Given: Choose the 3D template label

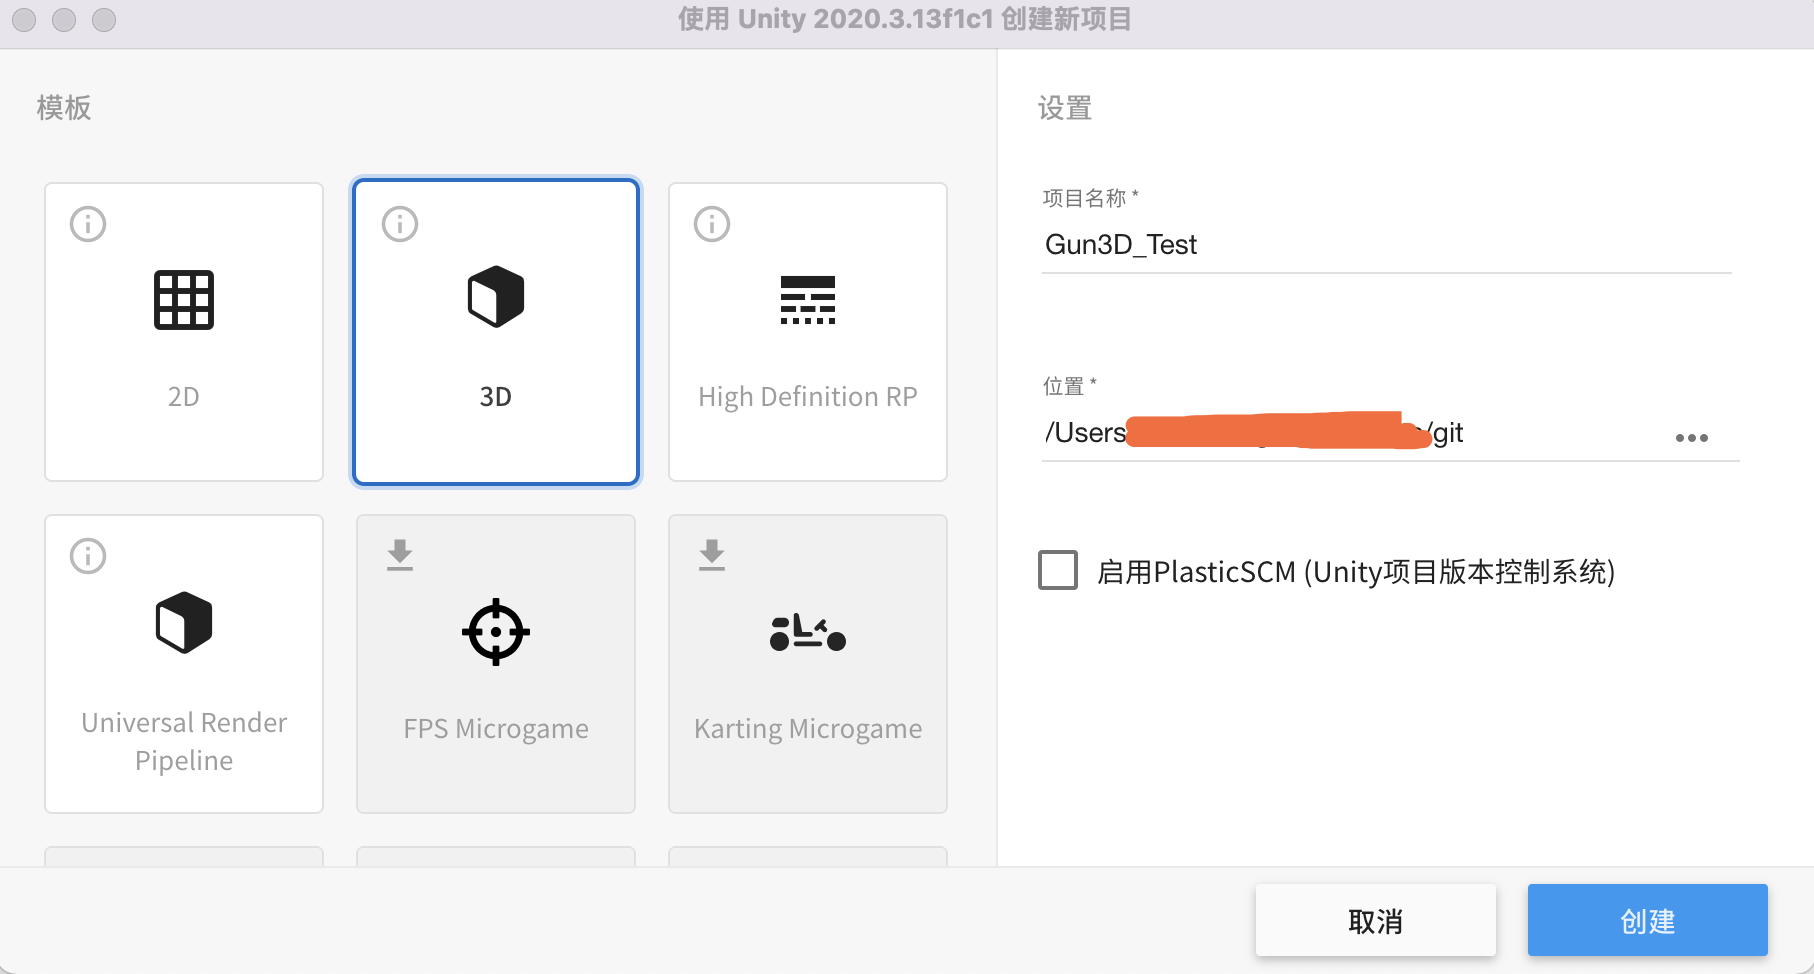Looking at the screenshot, I should coord(496,397).
